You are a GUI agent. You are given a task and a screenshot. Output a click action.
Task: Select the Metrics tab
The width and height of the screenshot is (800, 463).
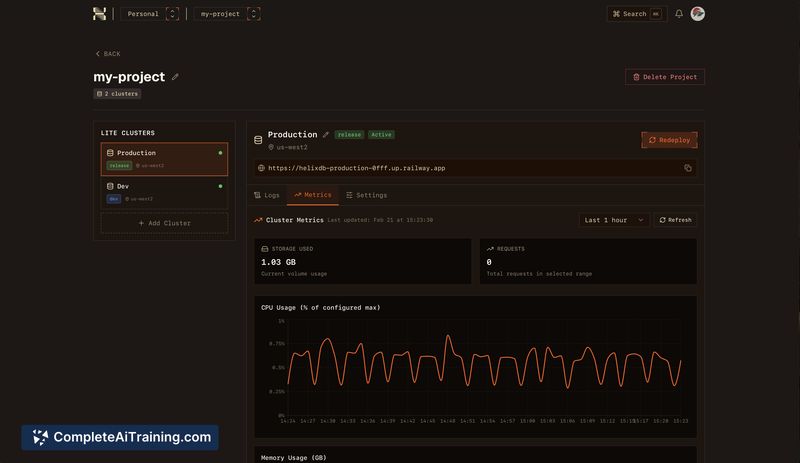click(x=311, y=195)
